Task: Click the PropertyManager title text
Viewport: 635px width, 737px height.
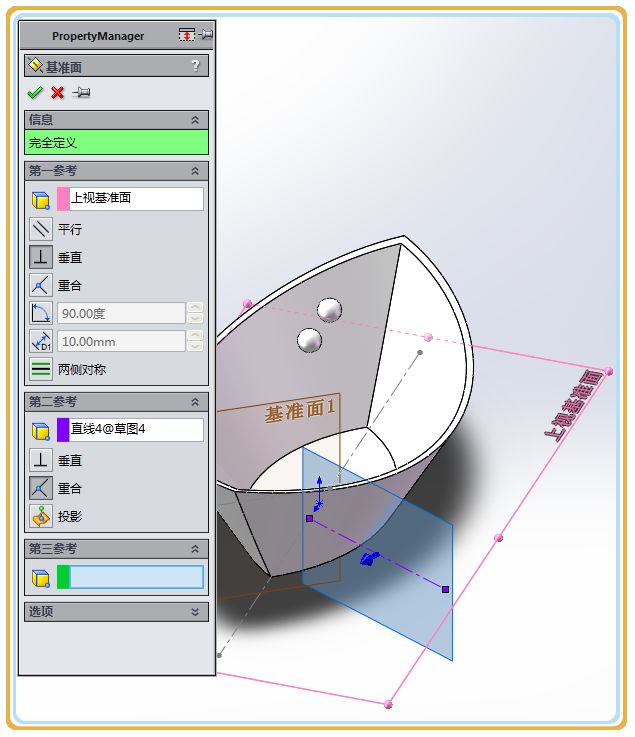Action: (98, 36)
